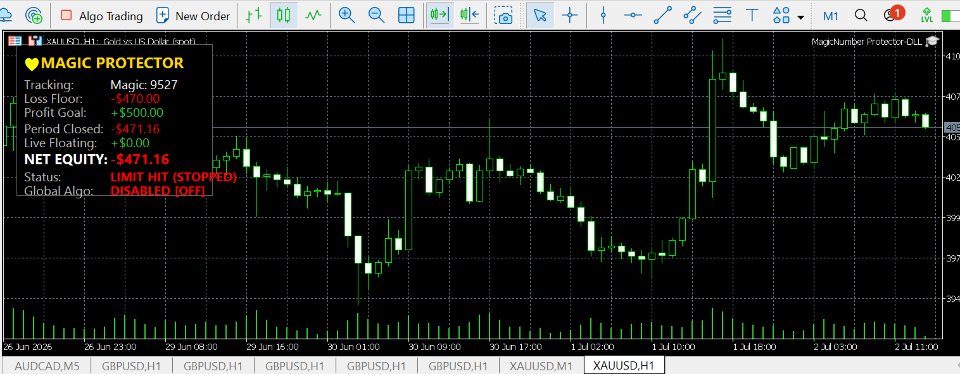Select the crosshair tool
The height and width of the screenshot is (374, 960).
pos(570,16)
